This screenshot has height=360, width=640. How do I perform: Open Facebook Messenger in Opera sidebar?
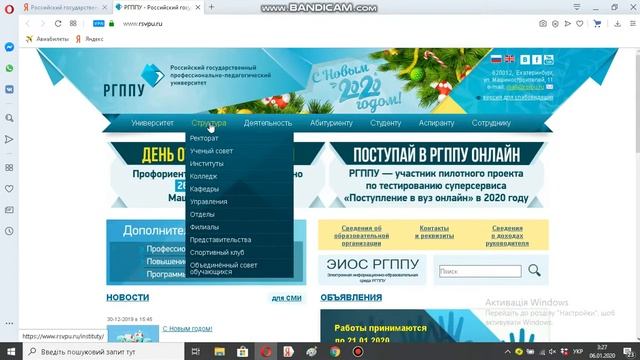(9, 47)
